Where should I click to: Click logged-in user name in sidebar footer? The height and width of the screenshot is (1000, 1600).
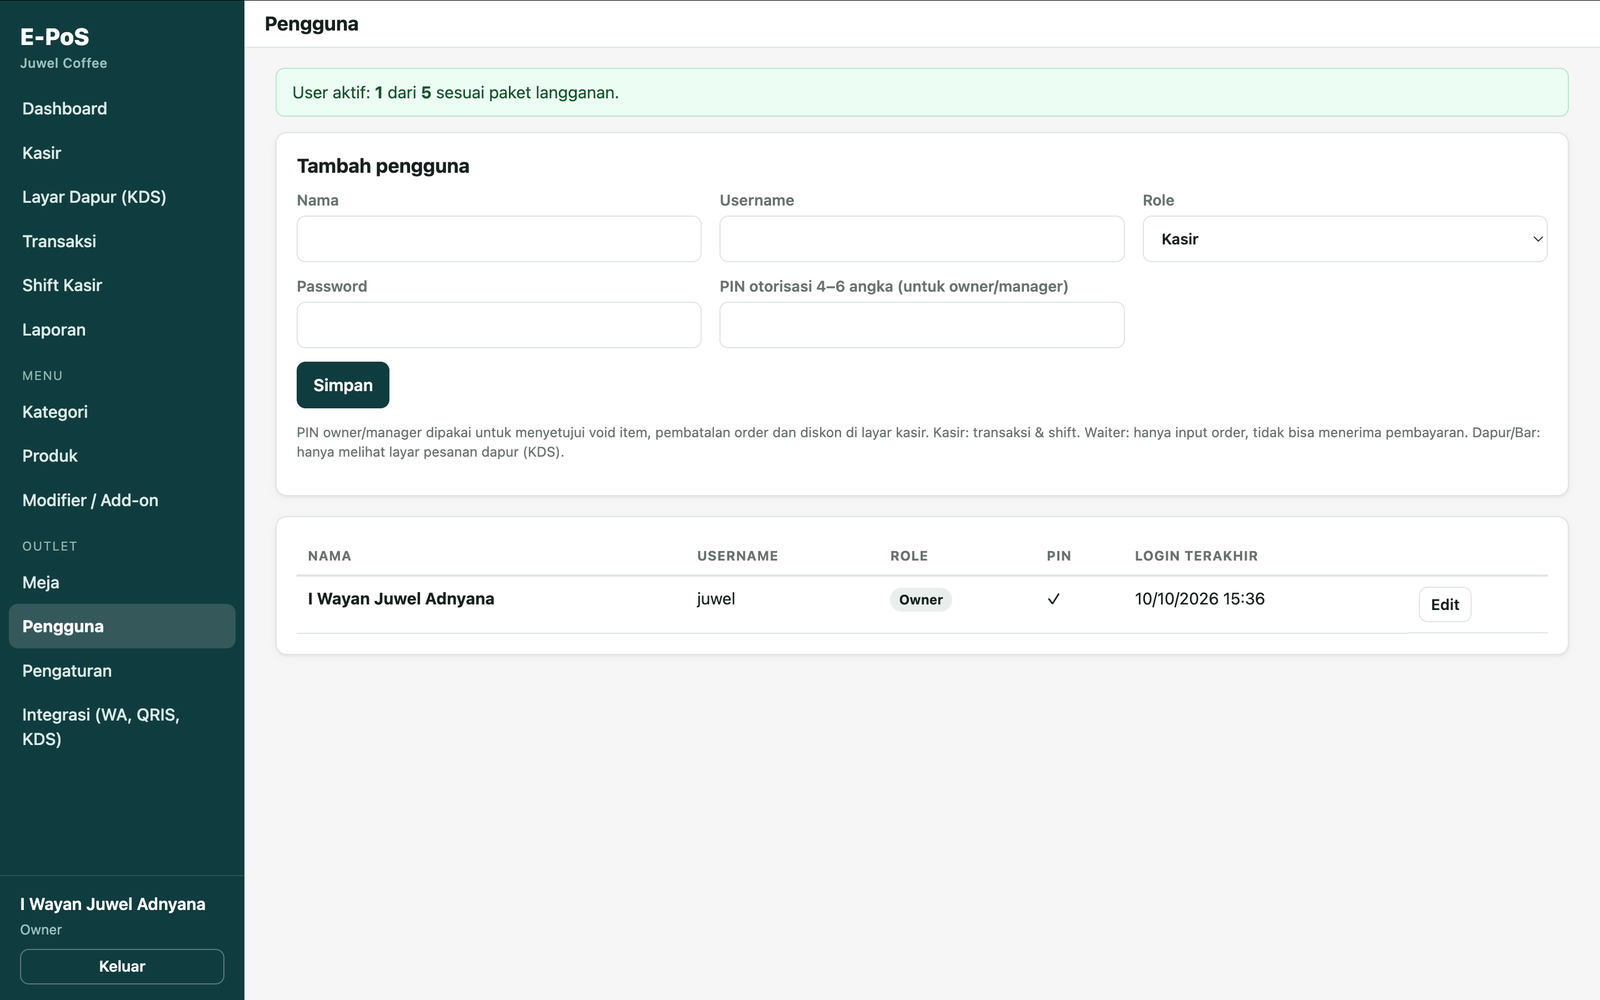point(113,904)
